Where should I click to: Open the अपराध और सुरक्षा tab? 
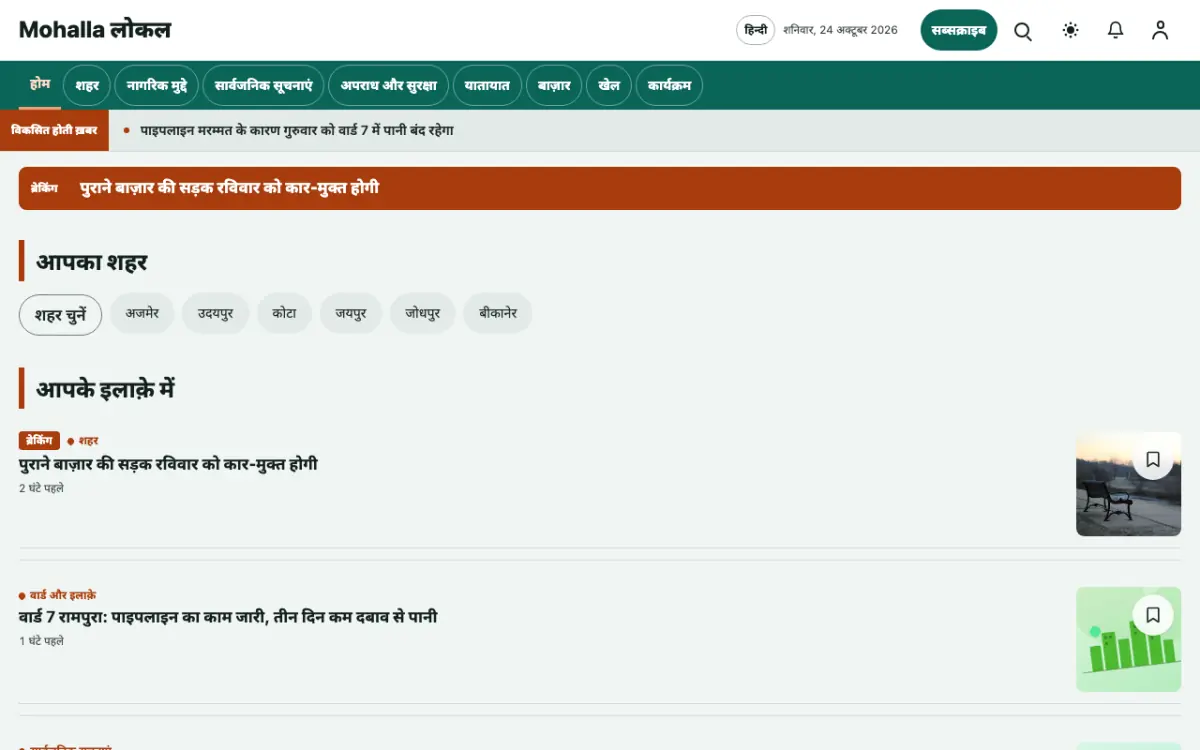point(389,86)
